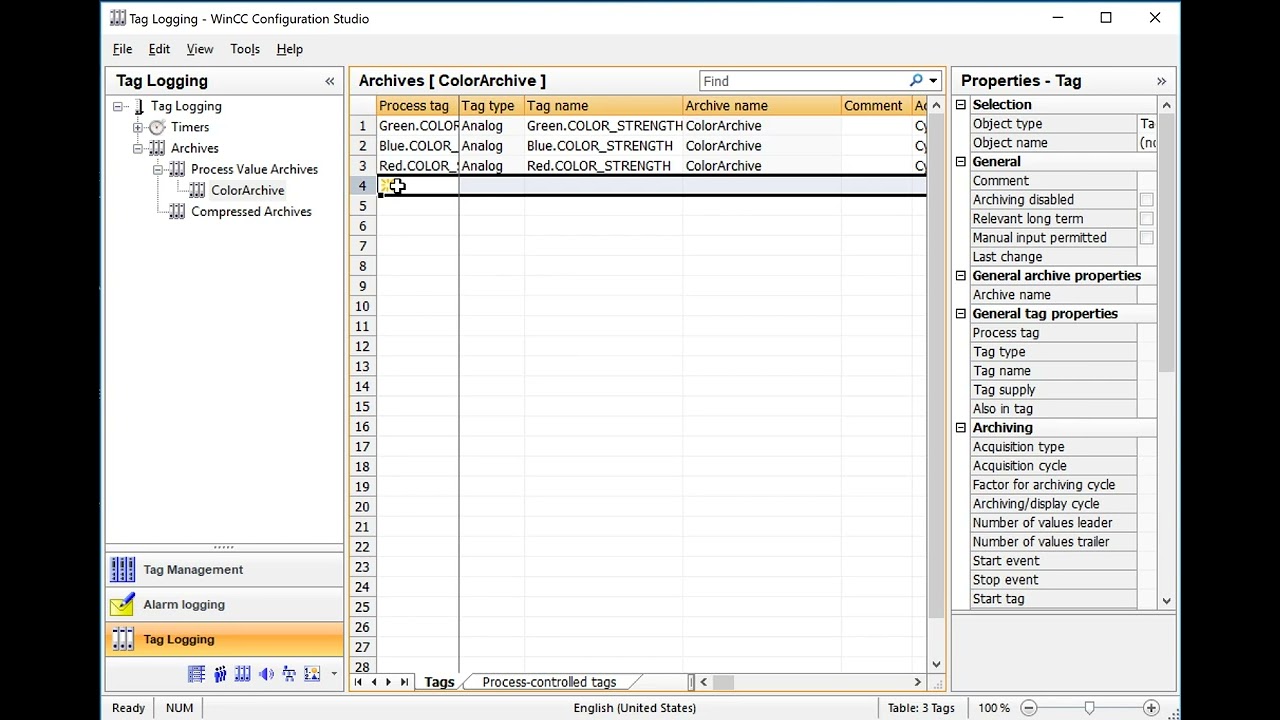Open the Text Distributor shortcut icon
1280x720 pixels.
(289, 674)
